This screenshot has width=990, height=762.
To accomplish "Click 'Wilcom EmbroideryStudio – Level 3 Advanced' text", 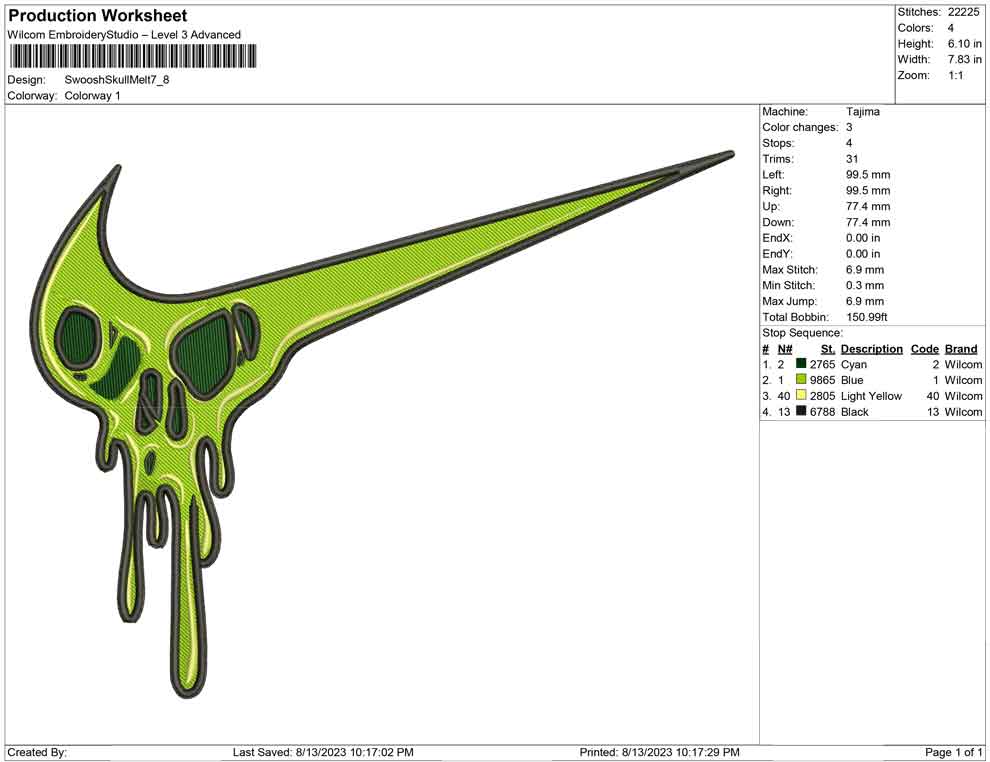I will 124,35.
